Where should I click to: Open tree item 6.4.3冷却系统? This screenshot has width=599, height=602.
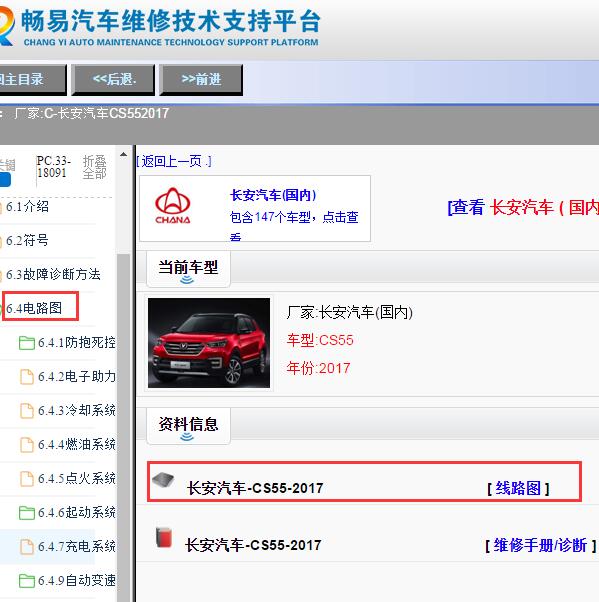point(77,410)
